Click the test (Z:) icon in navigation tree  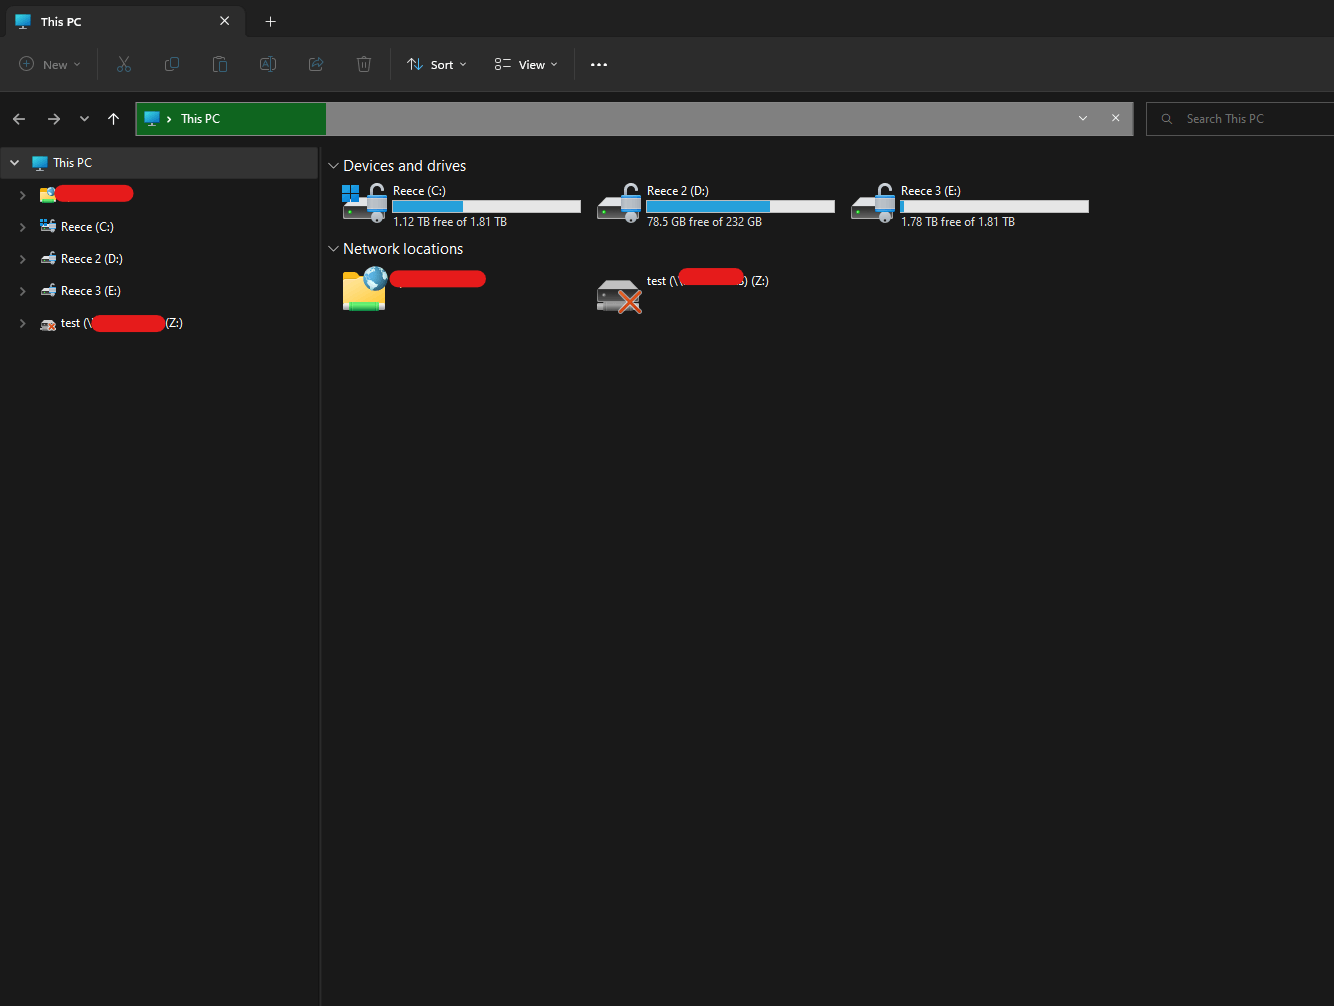(x=48, y=323)
